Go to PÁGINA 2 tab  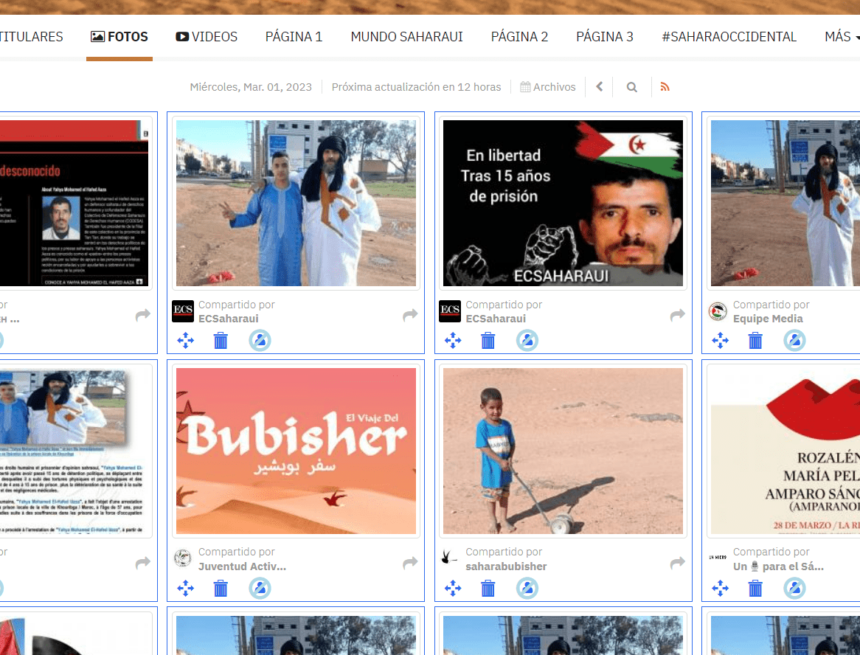point(519,37)
